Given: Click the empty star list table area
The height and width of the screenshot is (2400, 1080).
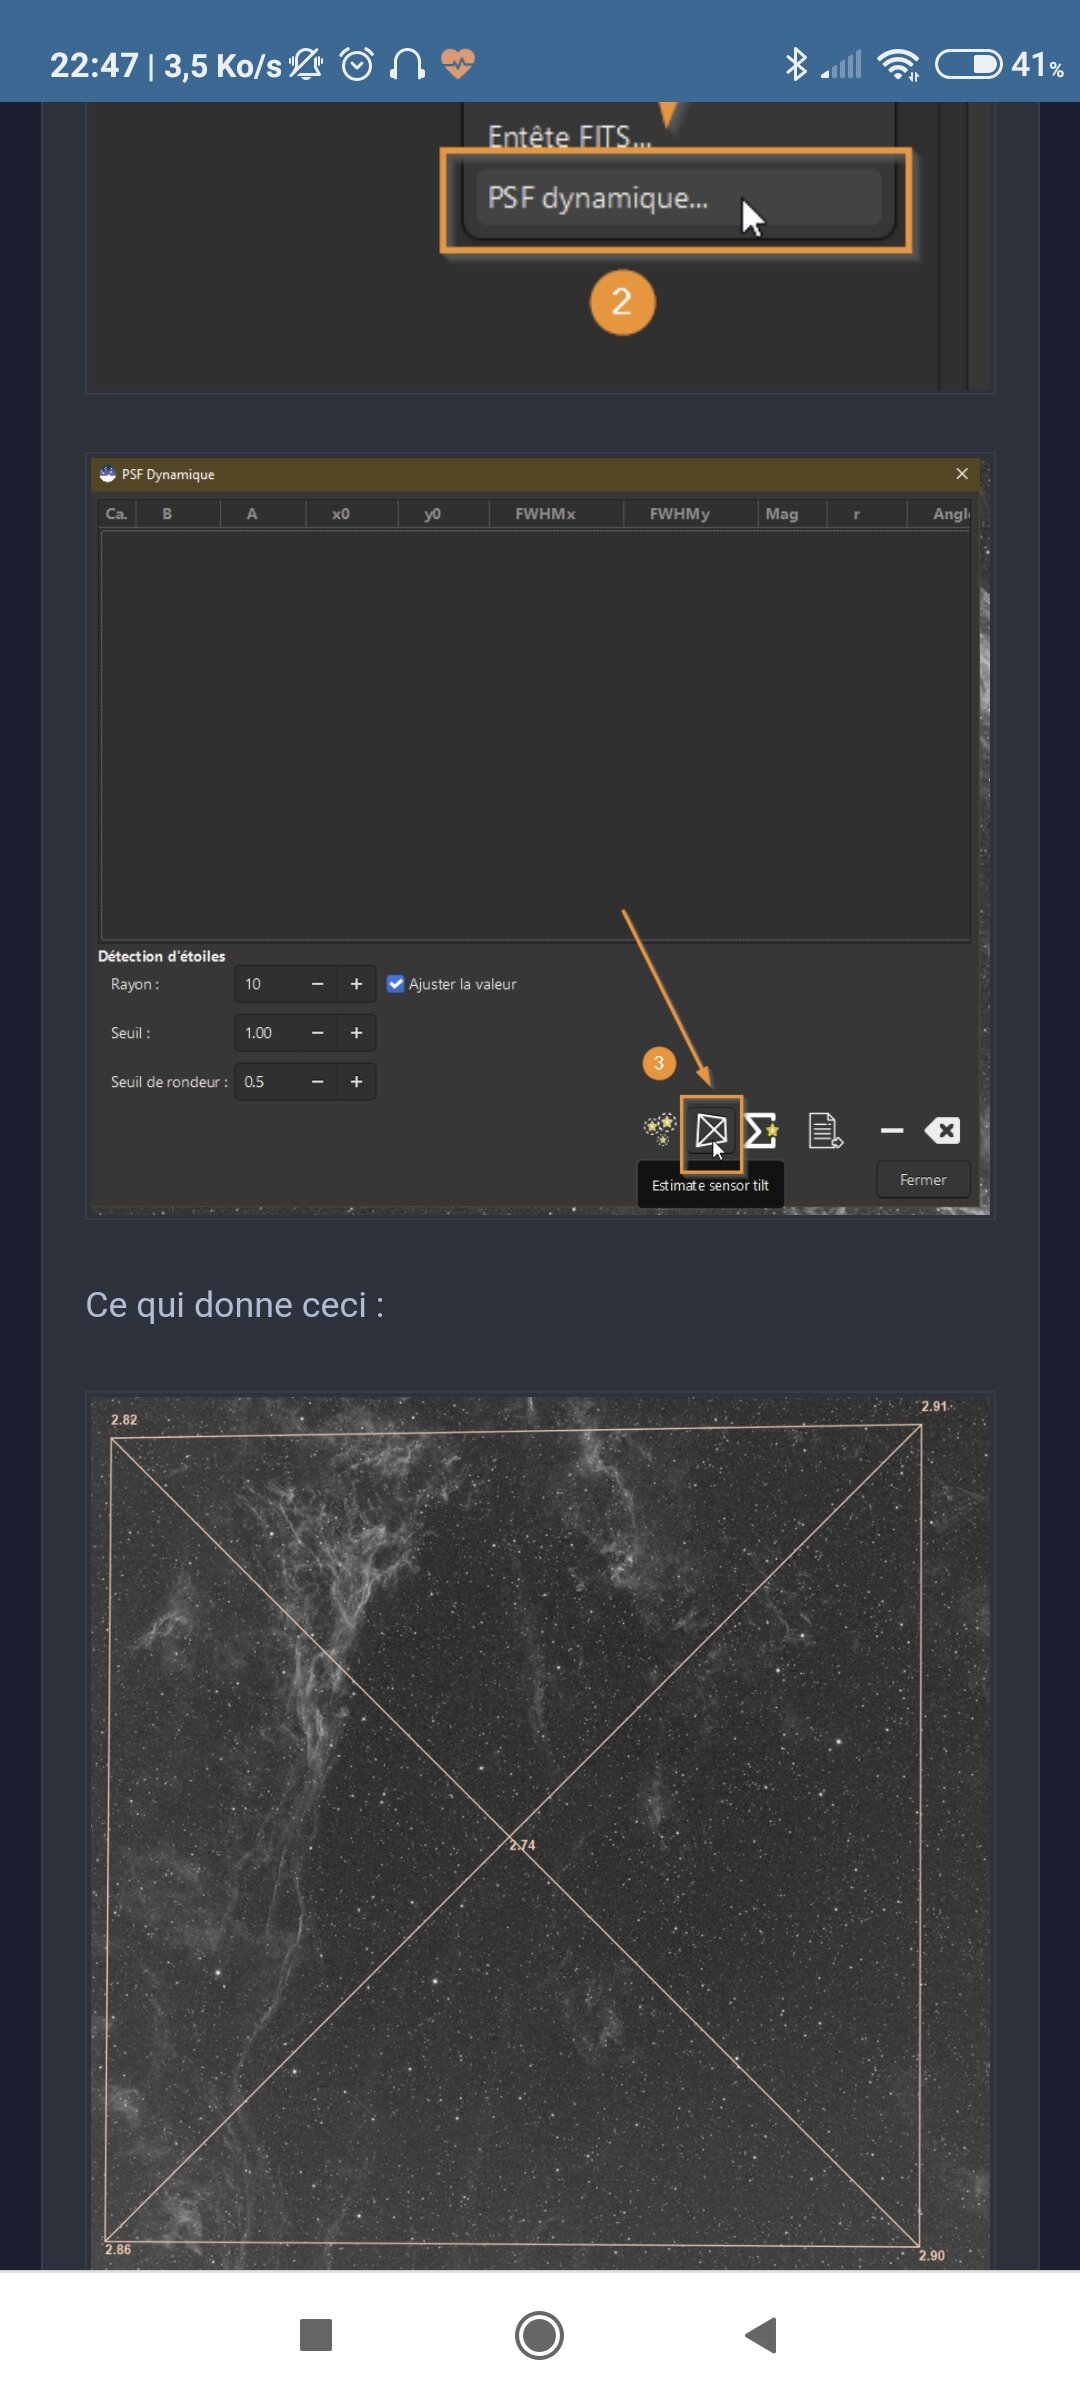Looking at the screenshot, I should (535, 735).
